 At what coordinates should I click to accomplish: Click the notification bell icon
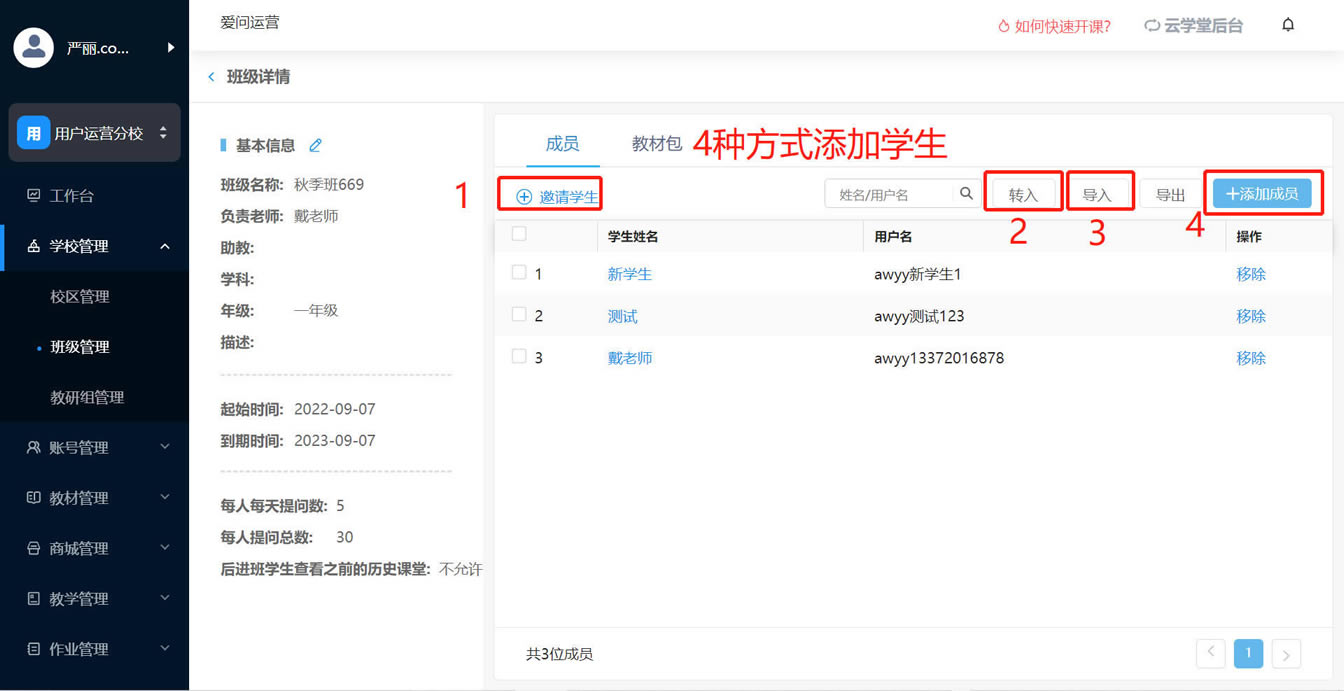1288,25
